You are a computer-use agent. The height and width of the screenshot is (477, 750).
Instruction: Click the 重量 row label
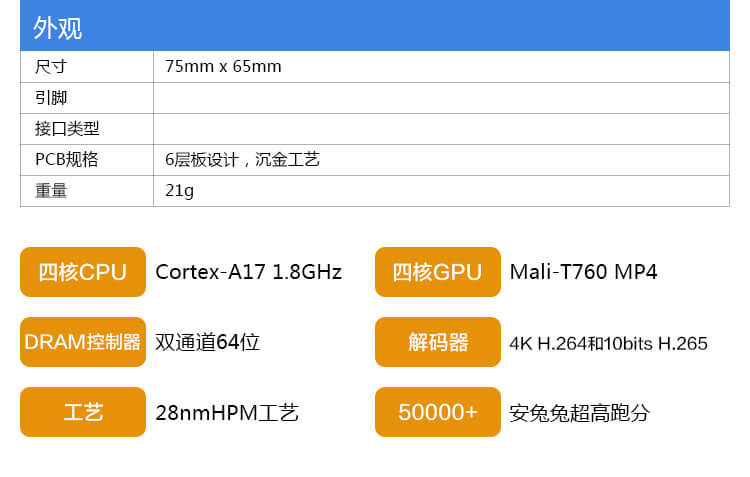(50, 191)
